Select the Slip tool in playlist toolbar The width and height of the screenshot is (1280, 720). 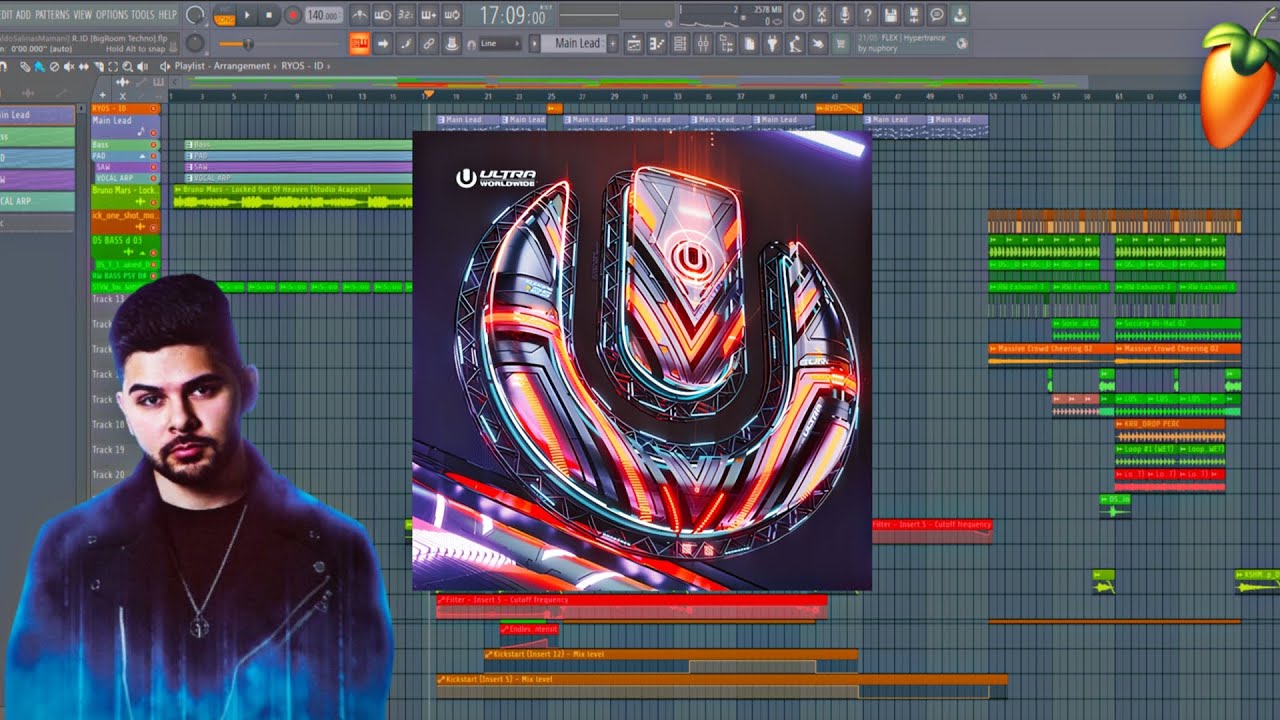[x=84, y=66]
